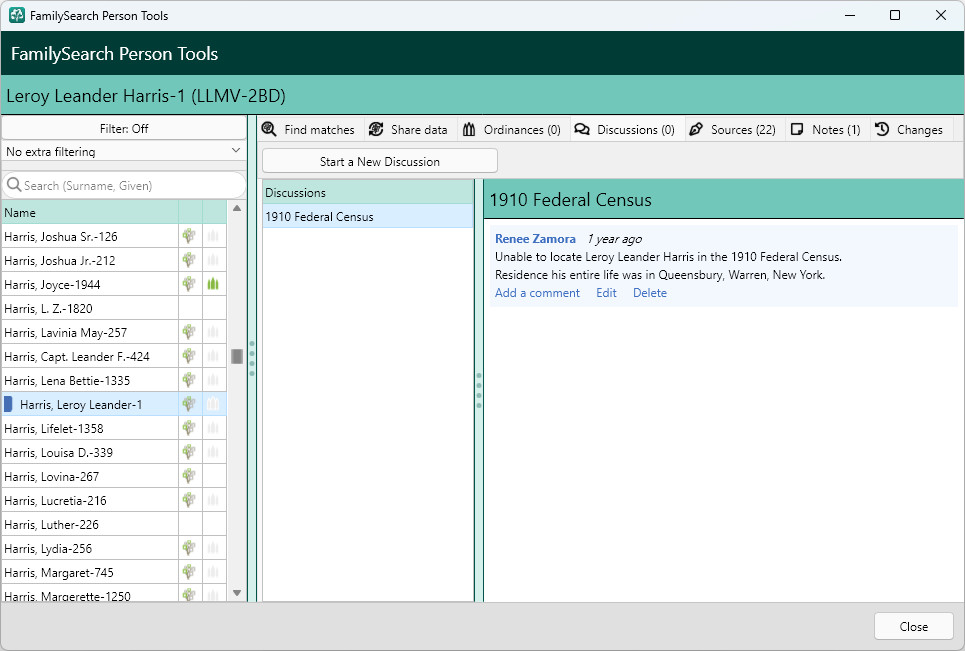
Task: Go to the Sources (22) tab
Action: 733,129
